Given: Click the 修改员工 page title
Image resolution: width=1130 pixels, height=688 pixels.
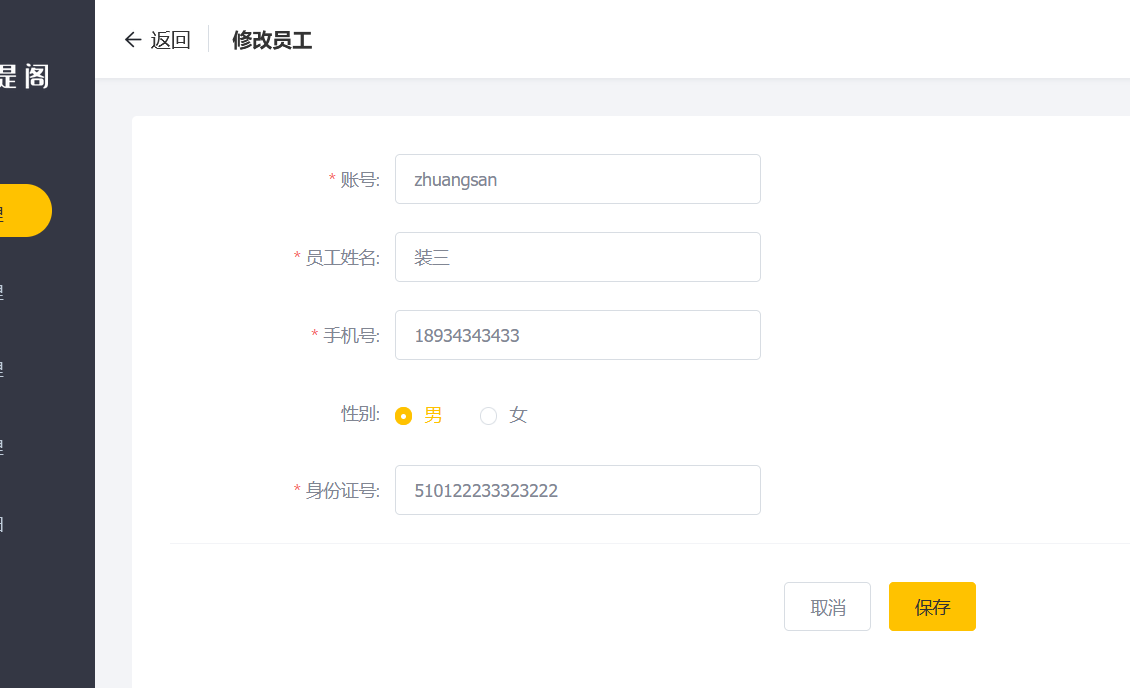Looking at the screenshot, I should click(272, 40).
